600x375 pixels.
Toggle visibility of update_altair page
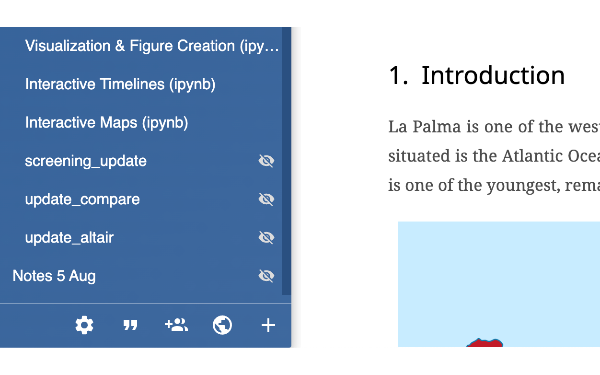[x=266, y=238]
